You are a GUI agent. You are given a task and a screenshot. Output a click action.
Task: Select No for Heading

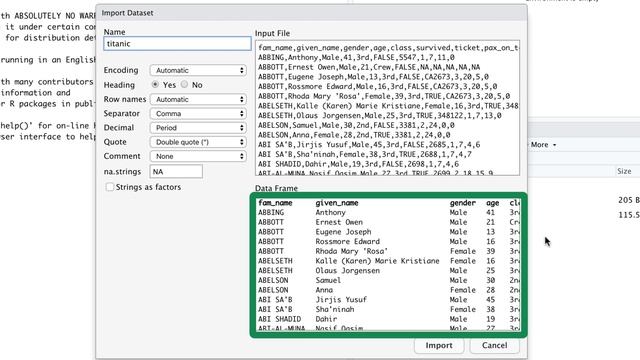[x=184, y=84]
